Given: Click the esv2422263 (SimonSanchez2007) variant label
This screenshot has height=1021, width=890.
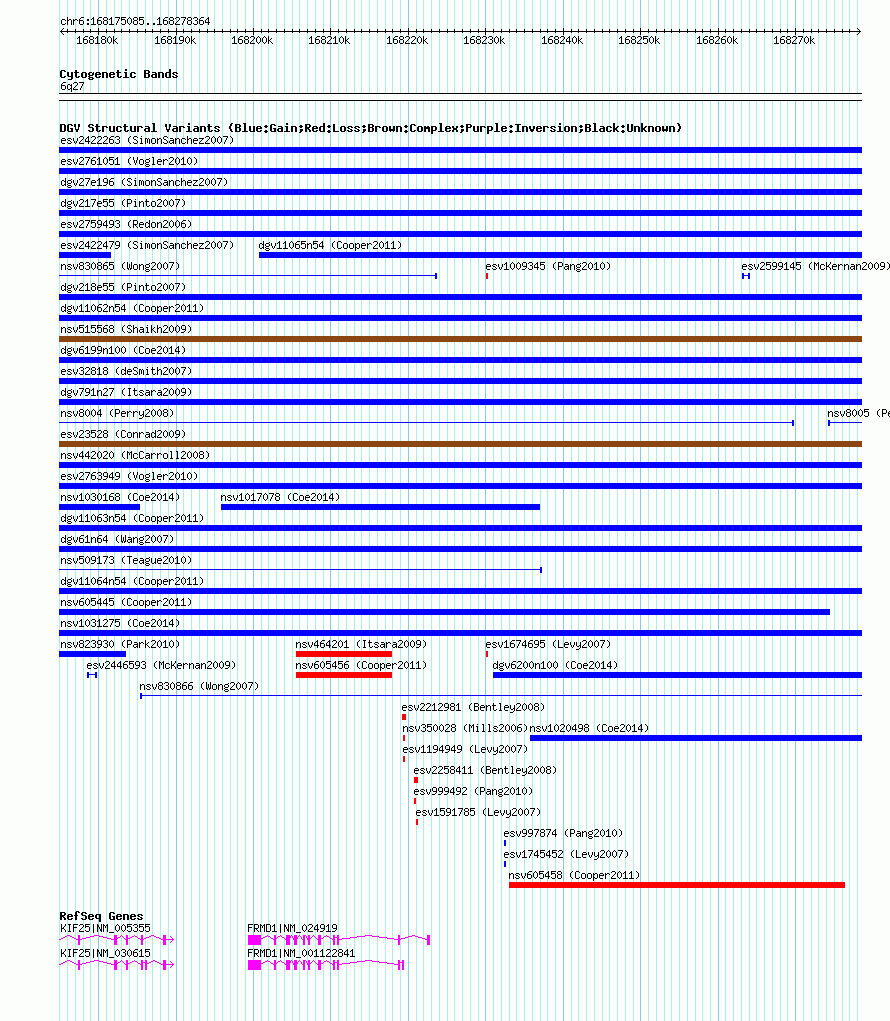Looking at the screenshot, I should [146, 140].
